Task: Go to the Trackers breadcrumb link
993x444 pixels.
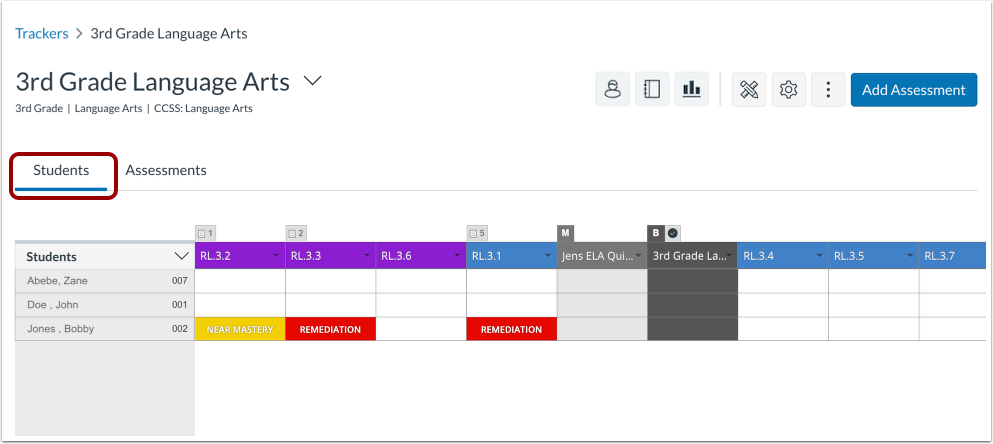Action: [x=42, y=34]
